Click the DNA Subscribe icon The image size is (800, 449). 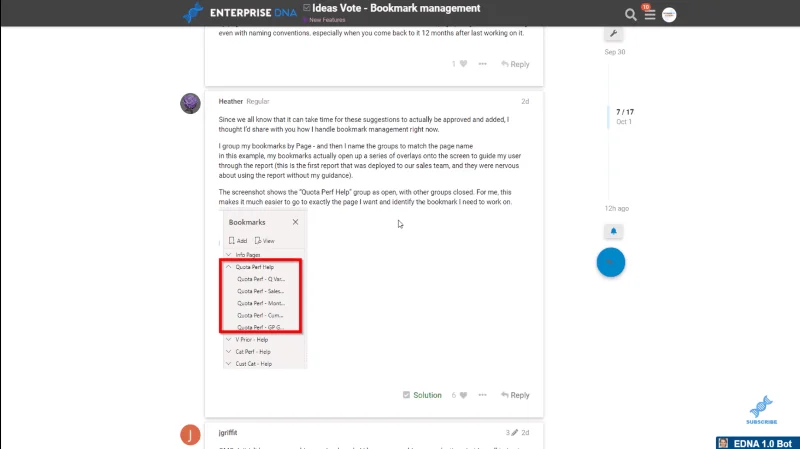[761, 410]
